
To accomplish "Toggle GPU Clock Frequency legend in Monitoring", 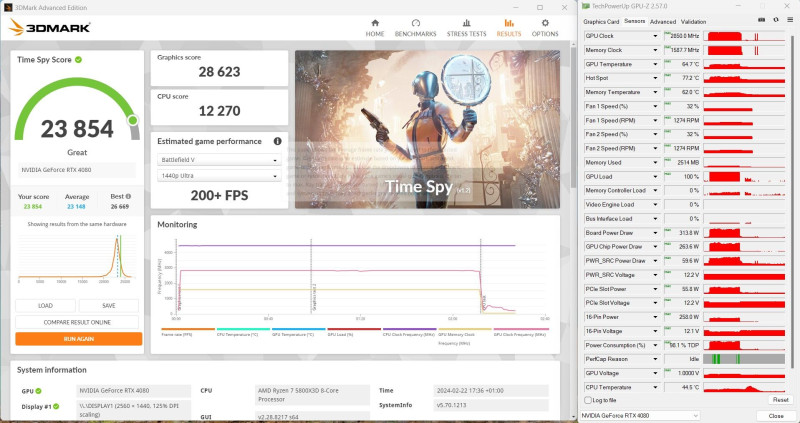I will coord(521,332).
